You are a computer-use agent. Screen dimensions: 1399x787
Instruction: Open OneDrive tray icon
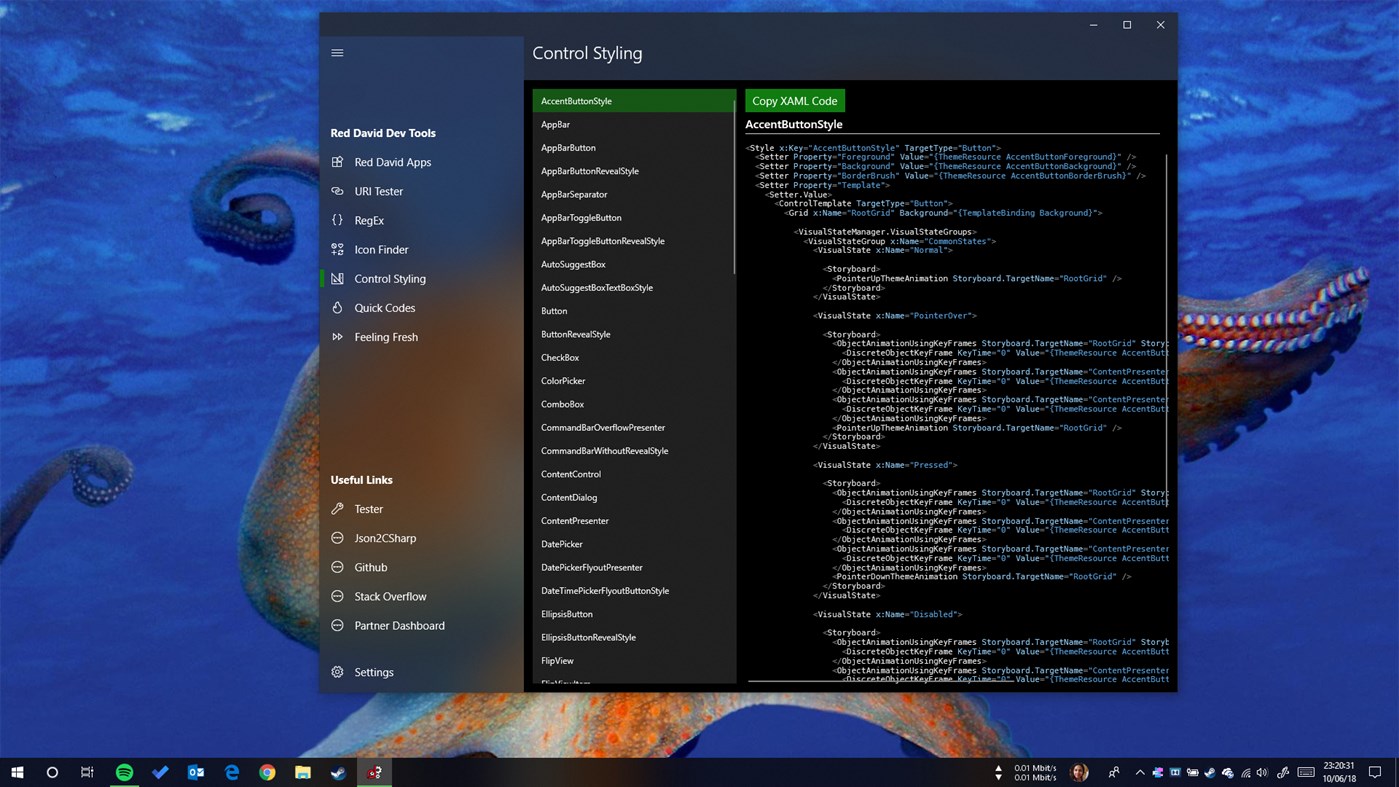(1228, 772)
